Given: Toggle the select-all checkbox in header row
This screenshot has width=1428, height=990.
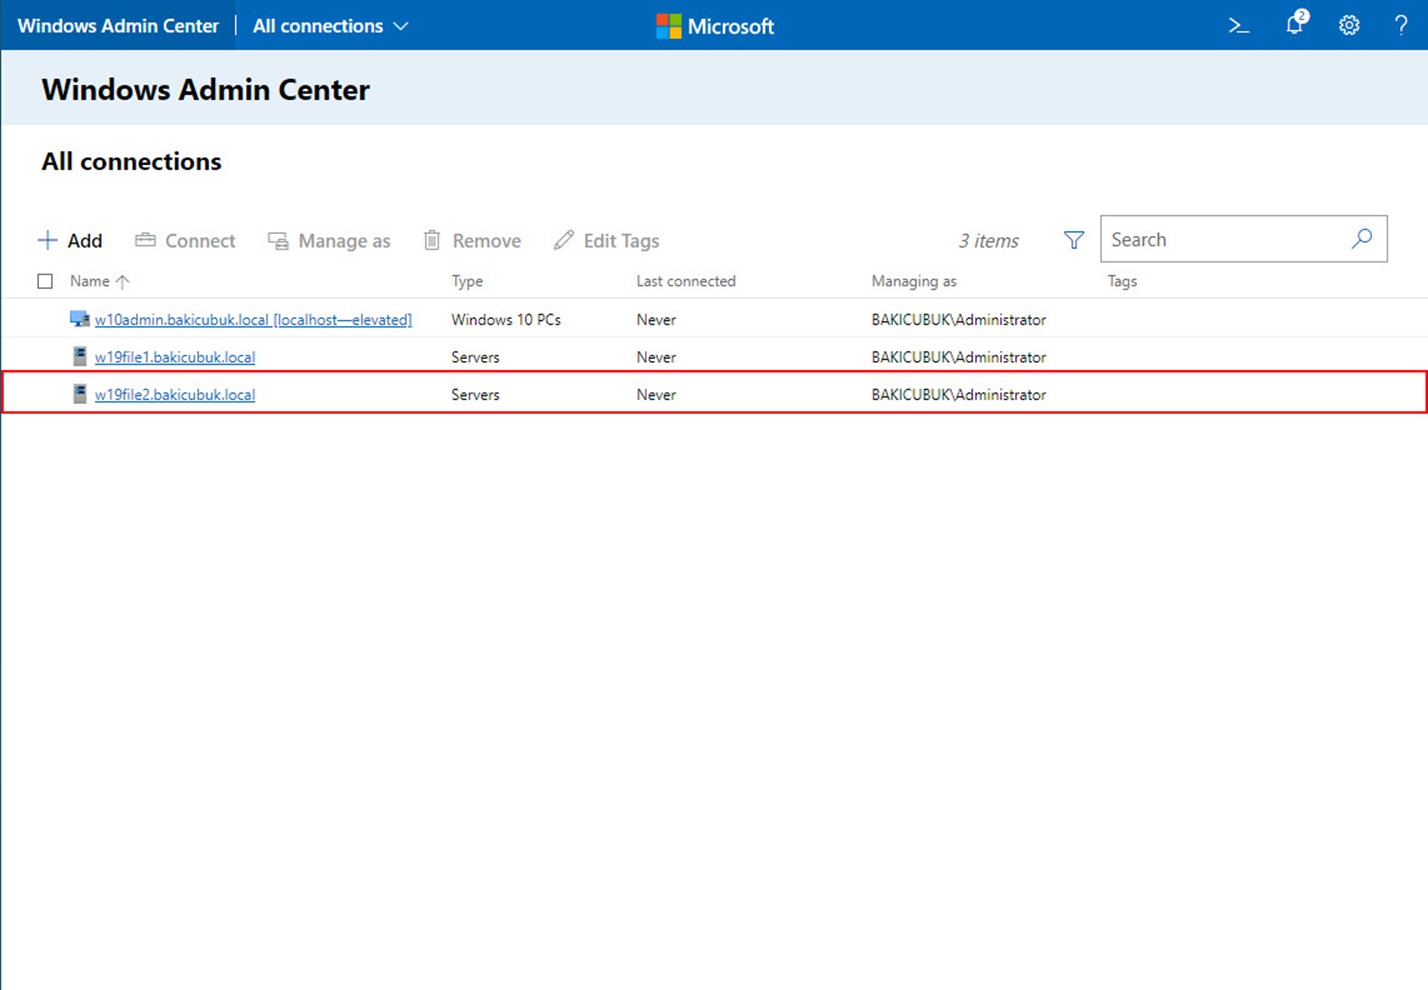Looking at the screenshot, I should pyautogui.click(x=45, y=281).
